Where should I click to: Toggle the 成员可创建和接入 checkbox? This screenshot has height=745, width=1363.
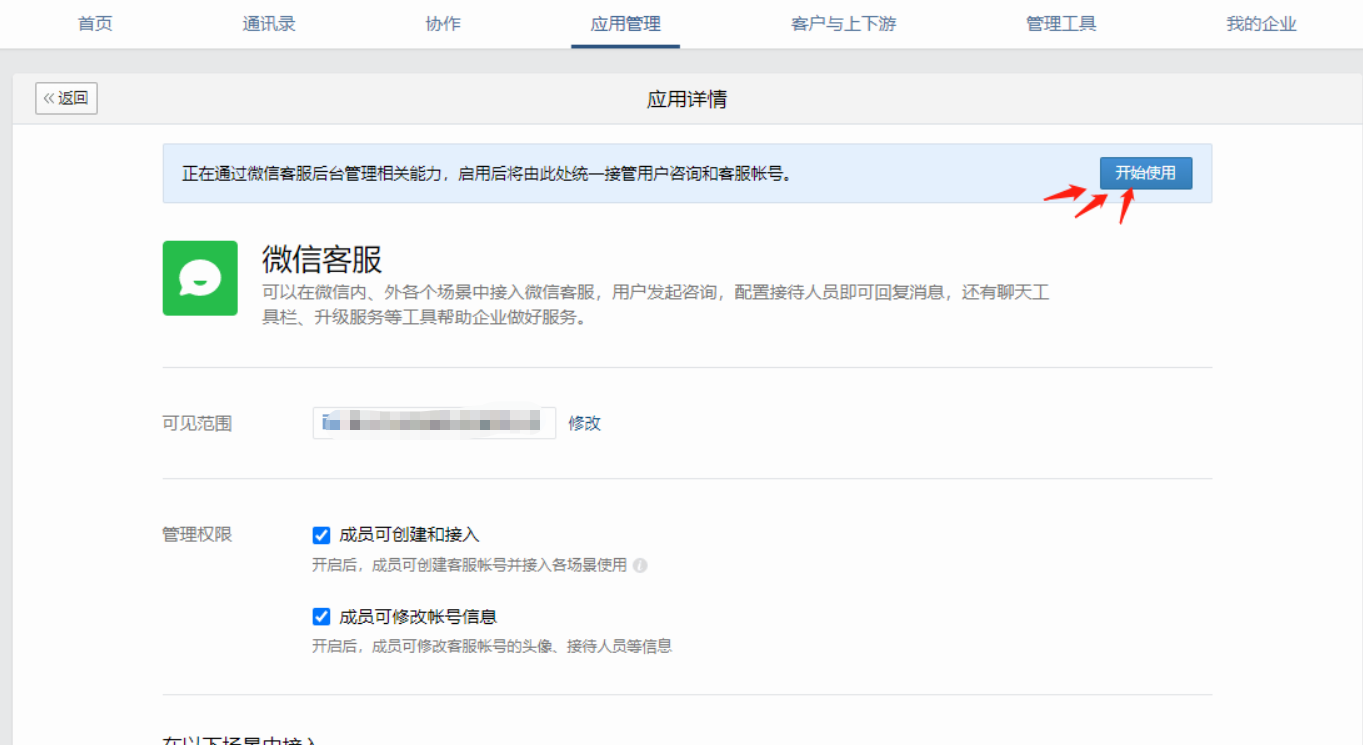[321, 535]
